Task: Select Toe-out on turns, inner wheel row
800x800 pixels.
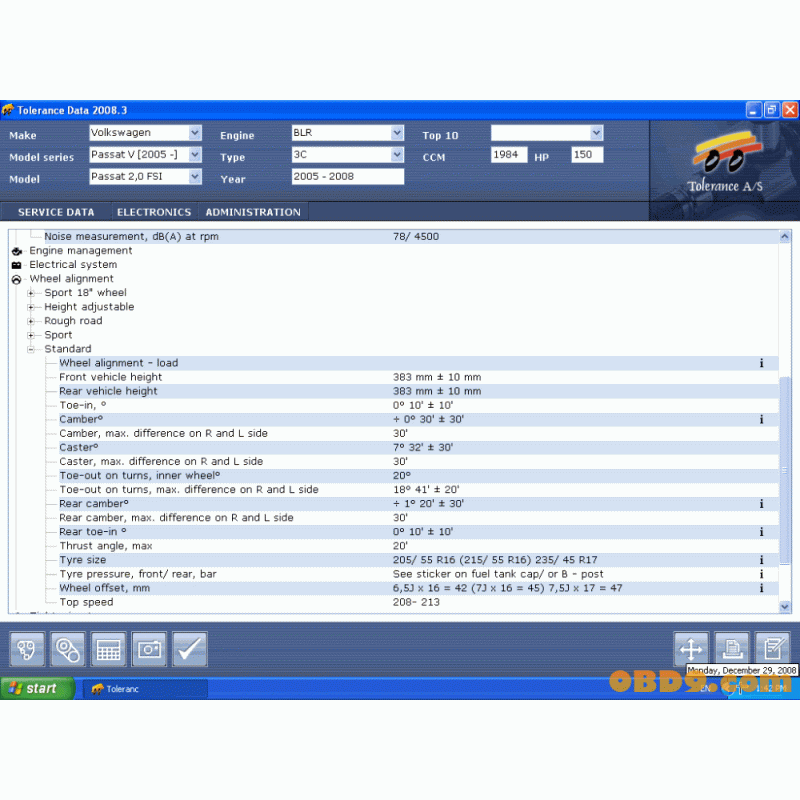Action: (418, 476)
